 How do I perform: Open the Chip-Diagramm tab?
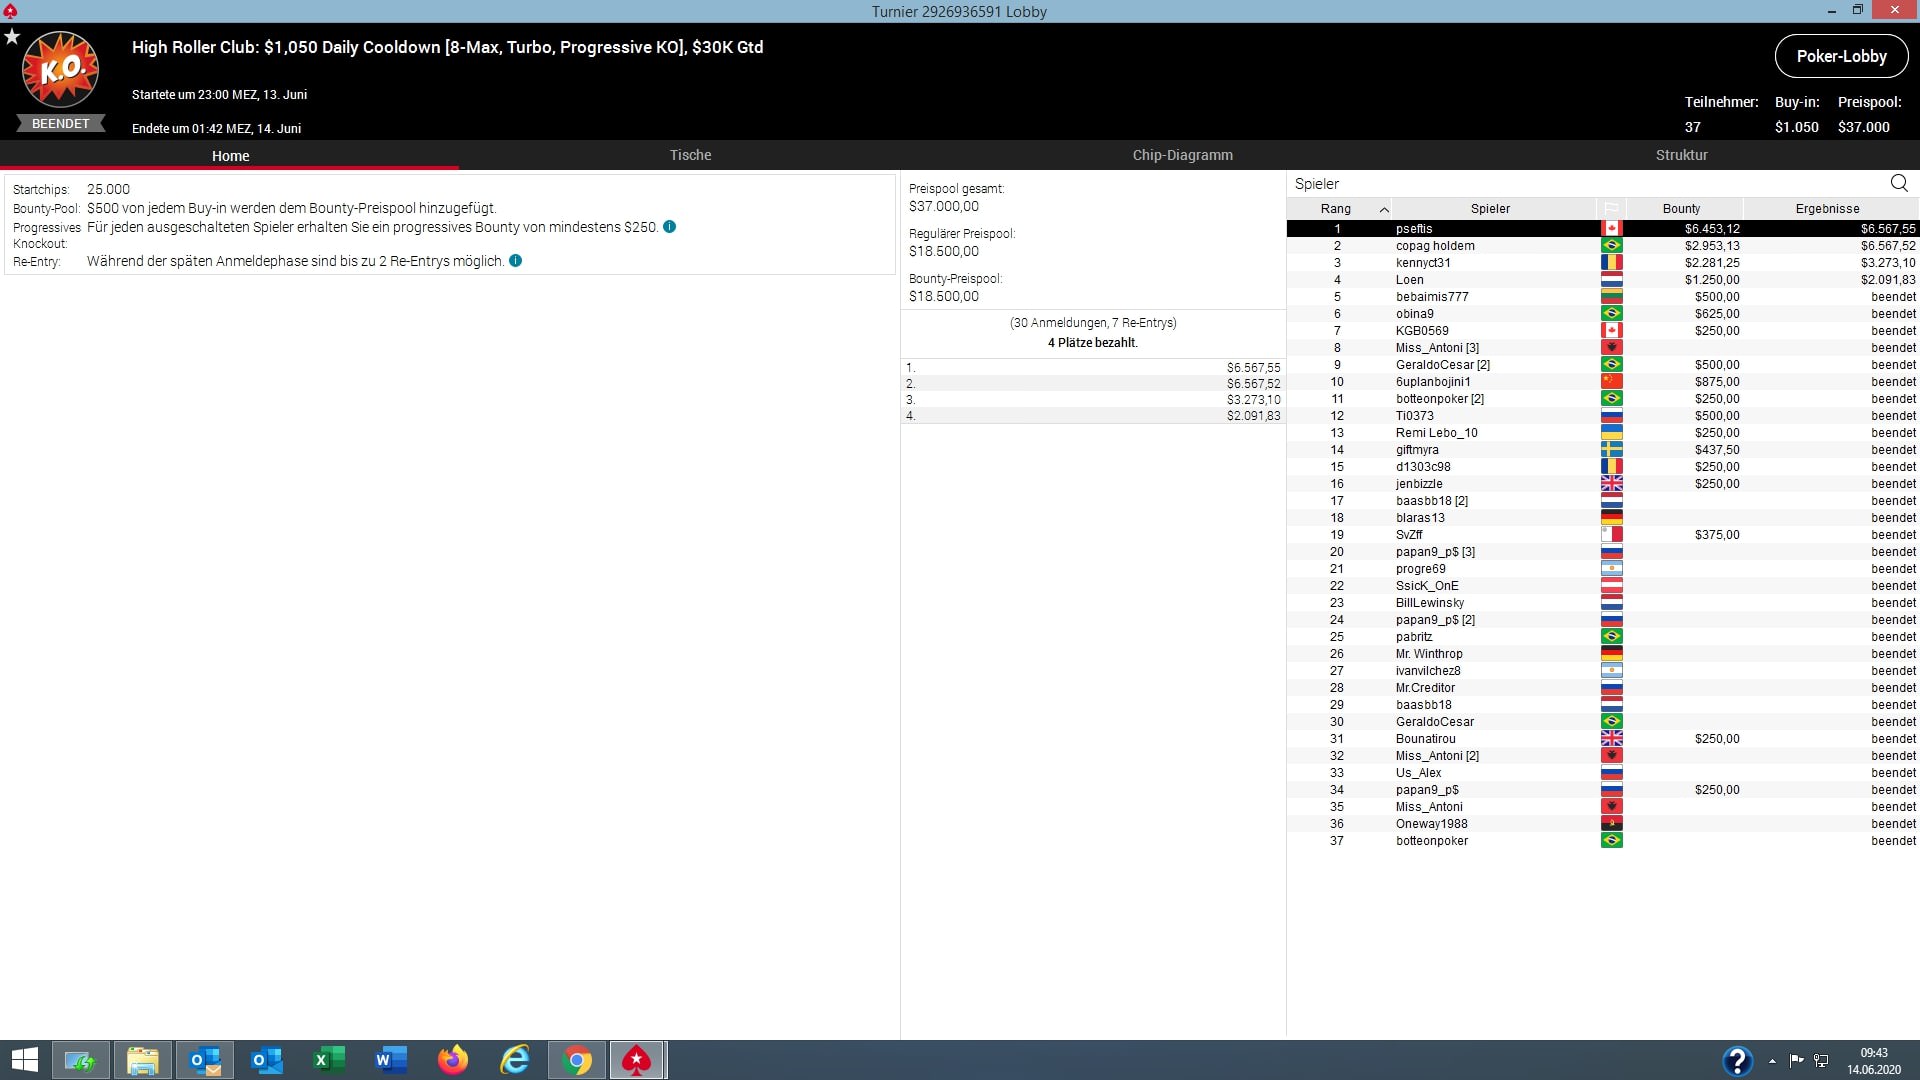pos(1182,155)
